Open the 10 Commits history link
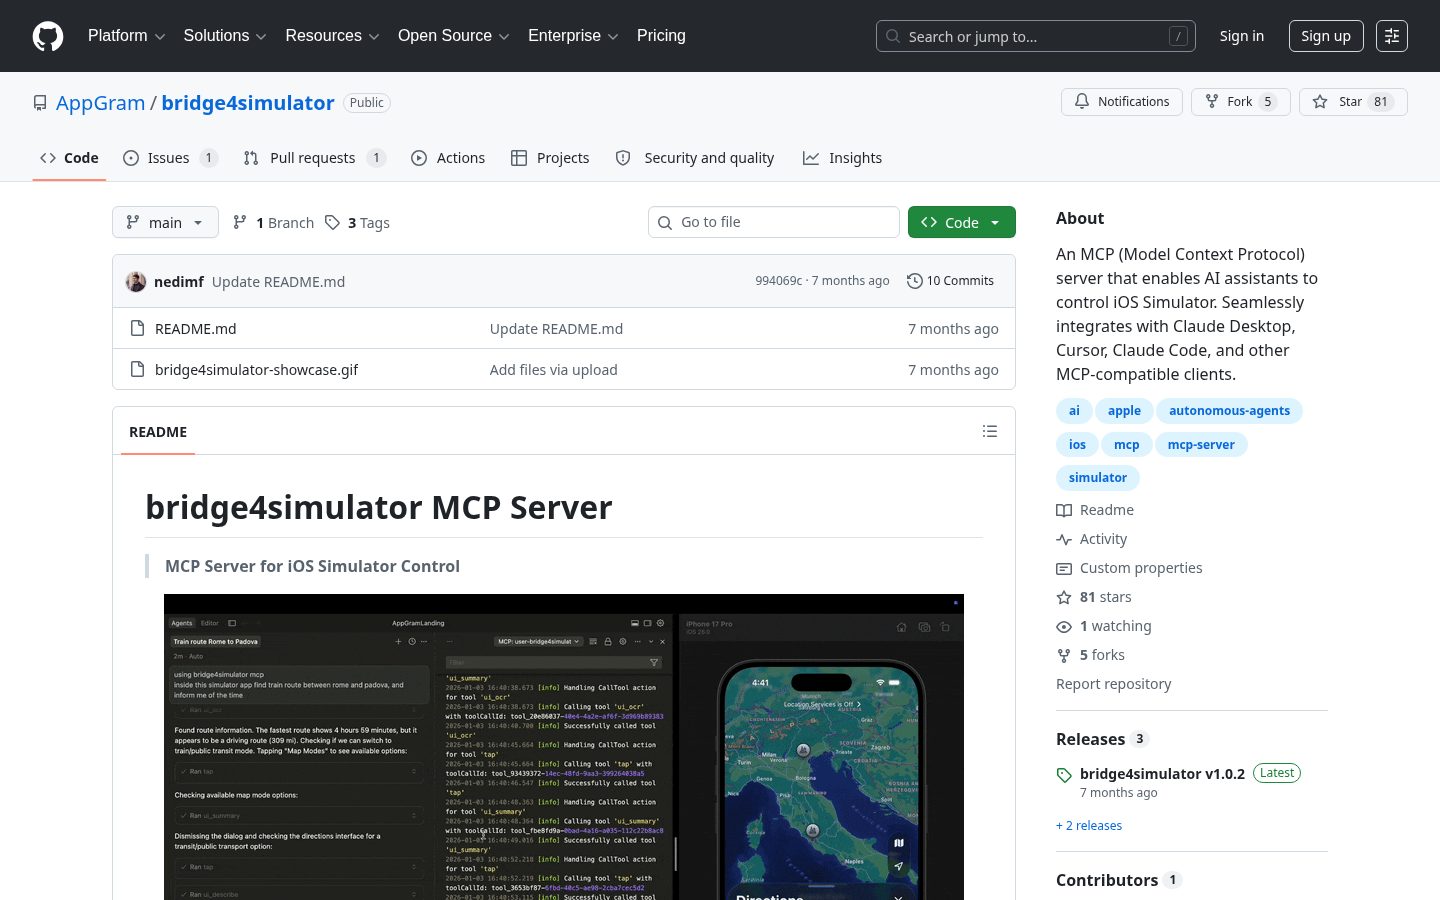The height and width of the screenshot is (900, 1440). point(950,281)
